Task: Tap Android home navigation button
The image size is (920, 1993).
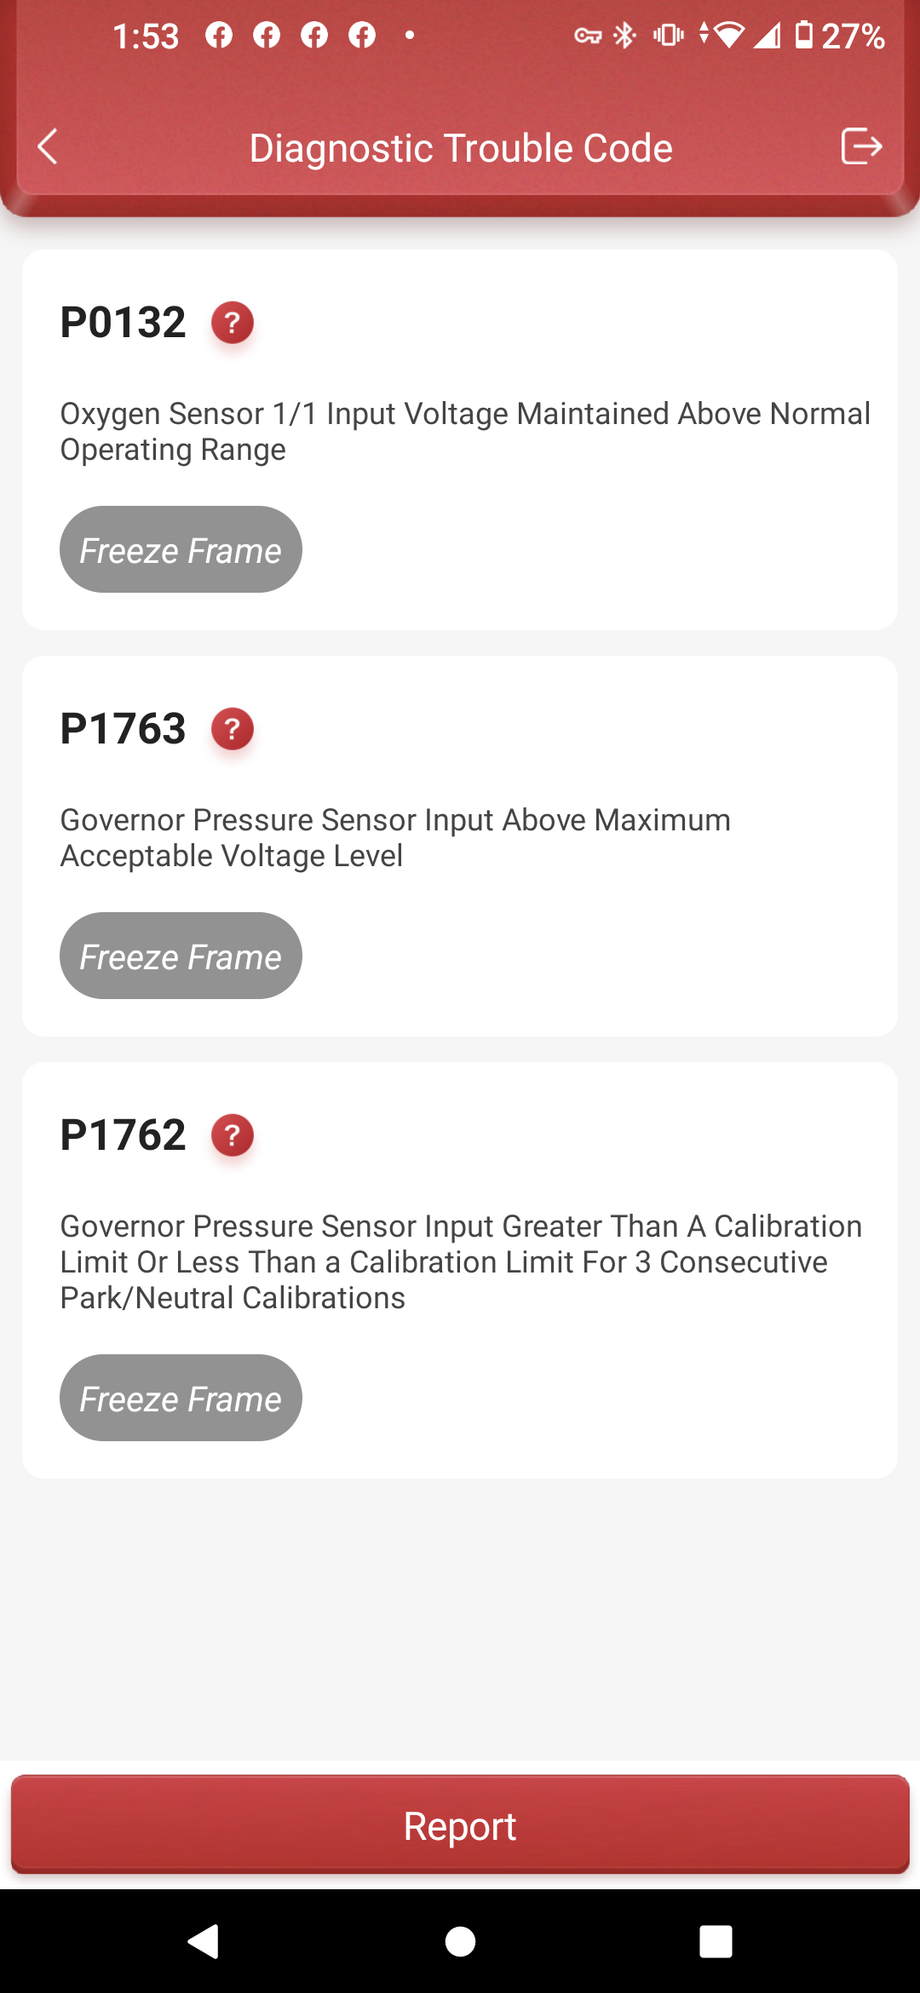Action: 460,1941
